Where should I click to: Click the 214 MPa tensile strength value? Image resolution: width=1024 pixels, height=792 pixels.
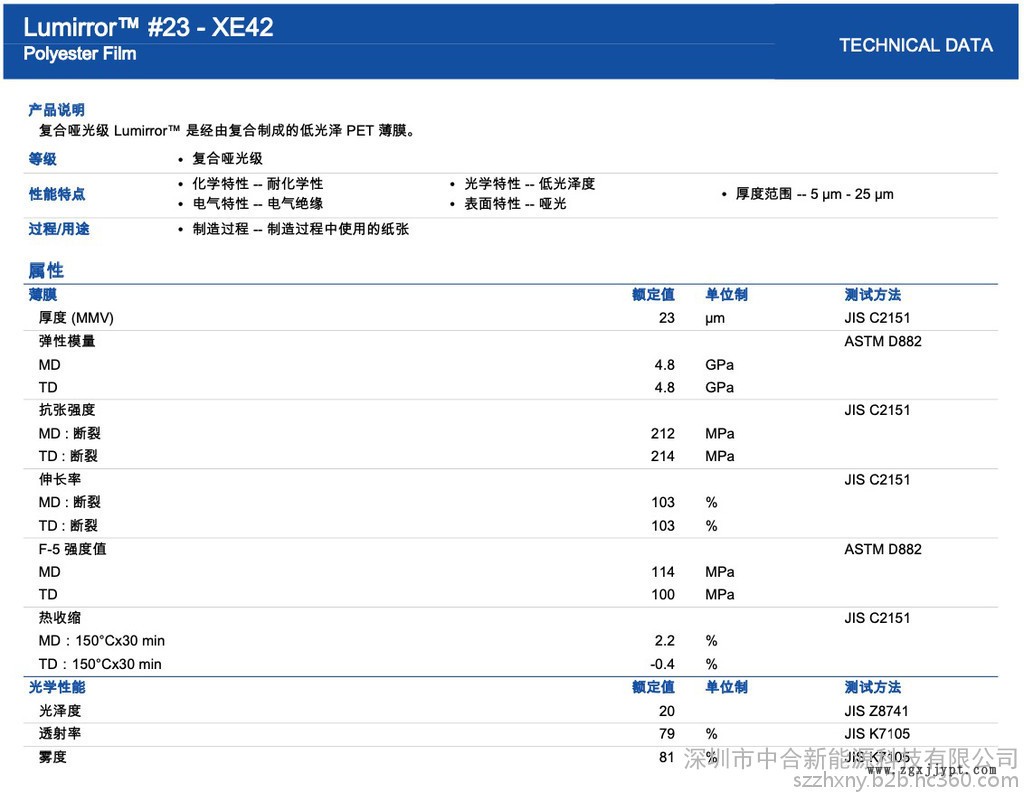click(x=662, y=456)
